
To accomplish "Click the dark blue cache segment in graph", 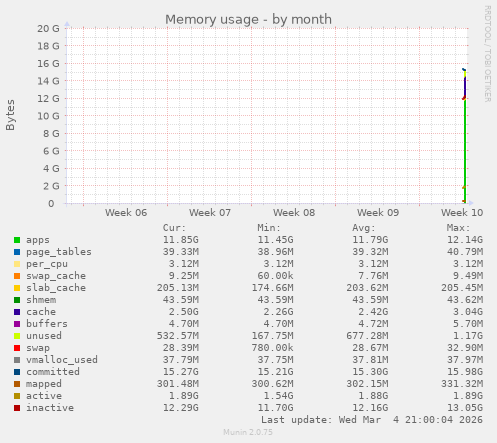I will click(x=465, y=87).
